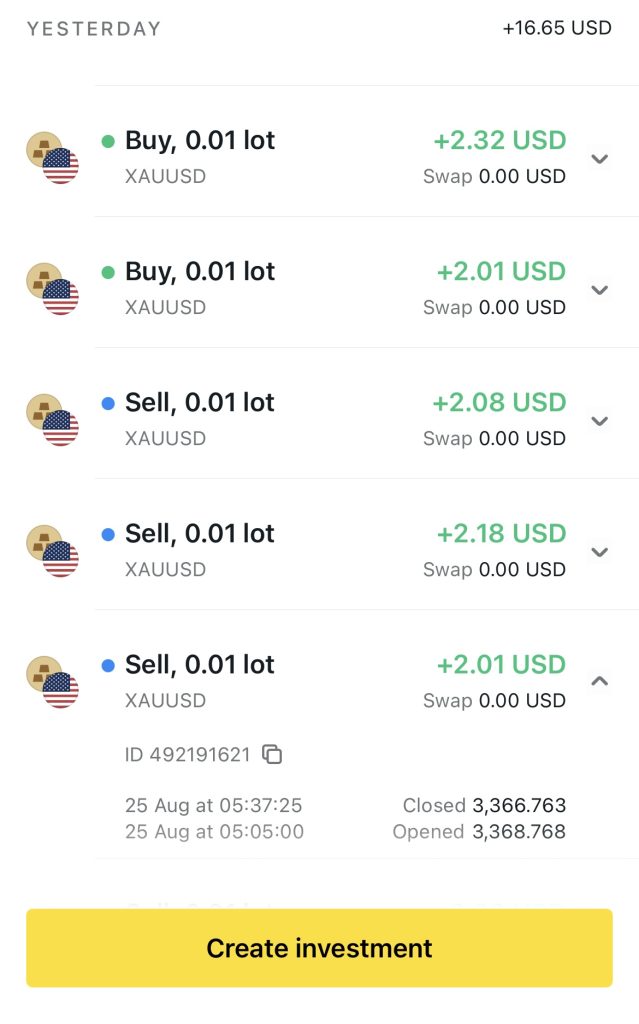Viewport: 639px width, 1024px height.
Task: Click the XAUUSD icon of +2.18 Sell trade
Action: [x=52, y=551]
